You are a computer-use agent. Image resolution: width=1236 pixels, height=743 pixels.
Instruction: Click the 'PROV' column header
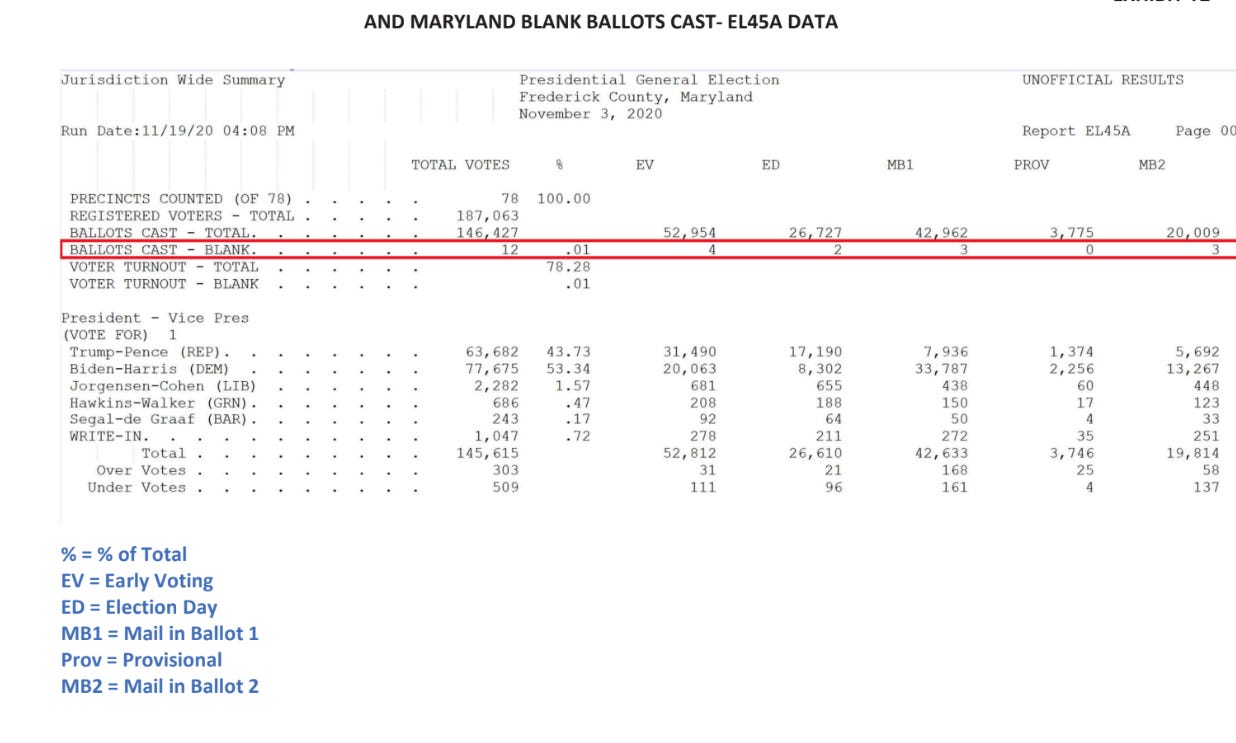1031,165
